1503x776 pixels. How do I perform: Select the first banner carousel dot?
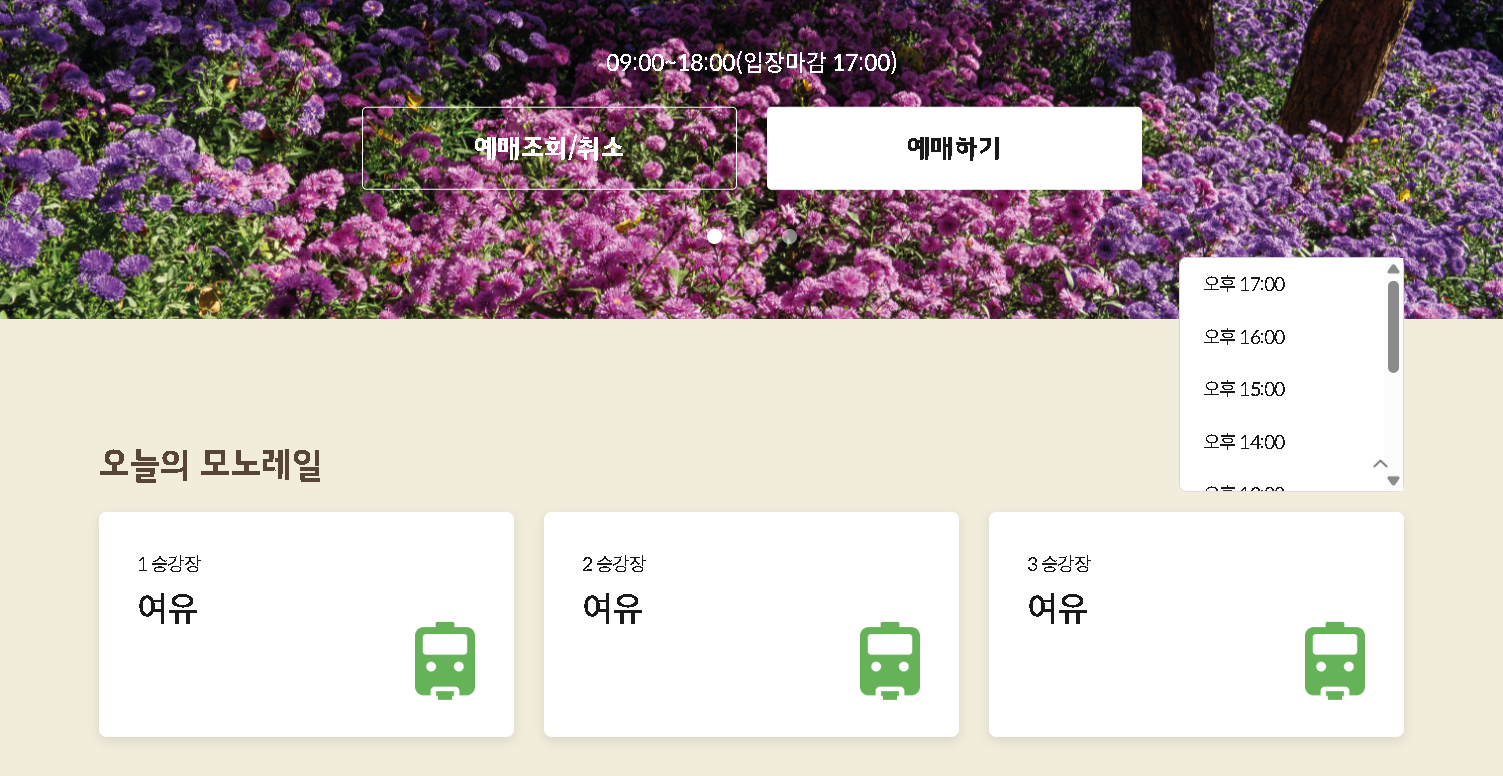coord(715,236)
